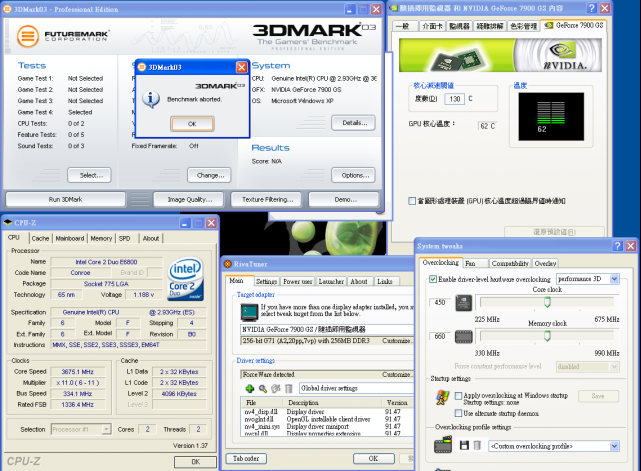Image resolution: width=641 pixels, height=471 pixels.
Task: Click the monitor icon under Target adapter
Action: pos(249,313)
